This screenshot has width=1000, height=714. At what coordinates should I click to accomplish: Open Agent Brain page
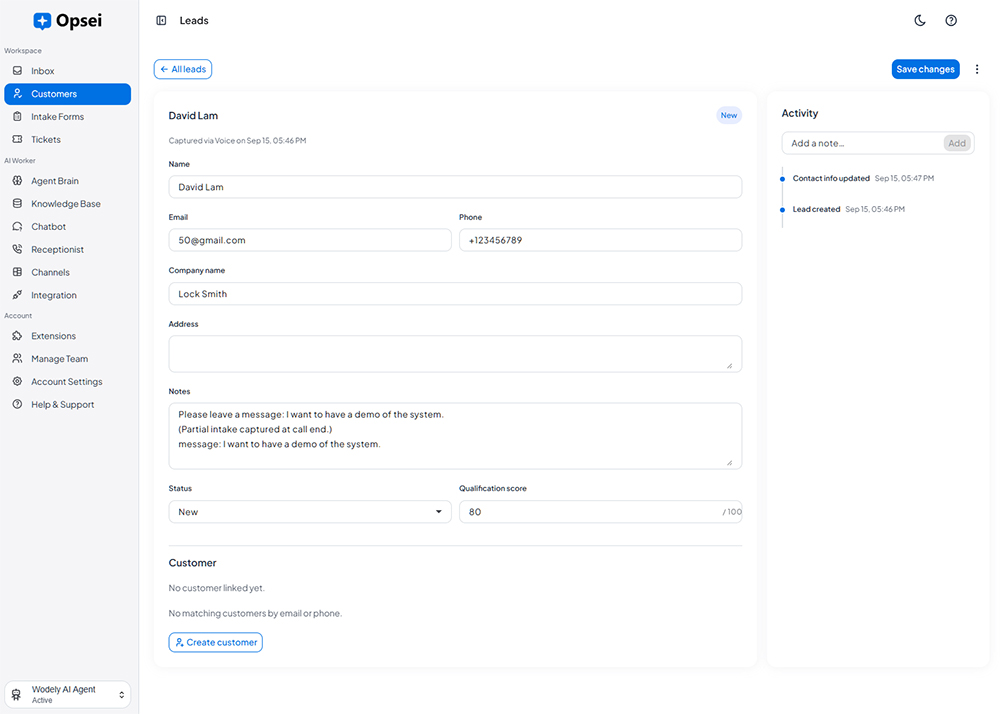coord(68,180)
